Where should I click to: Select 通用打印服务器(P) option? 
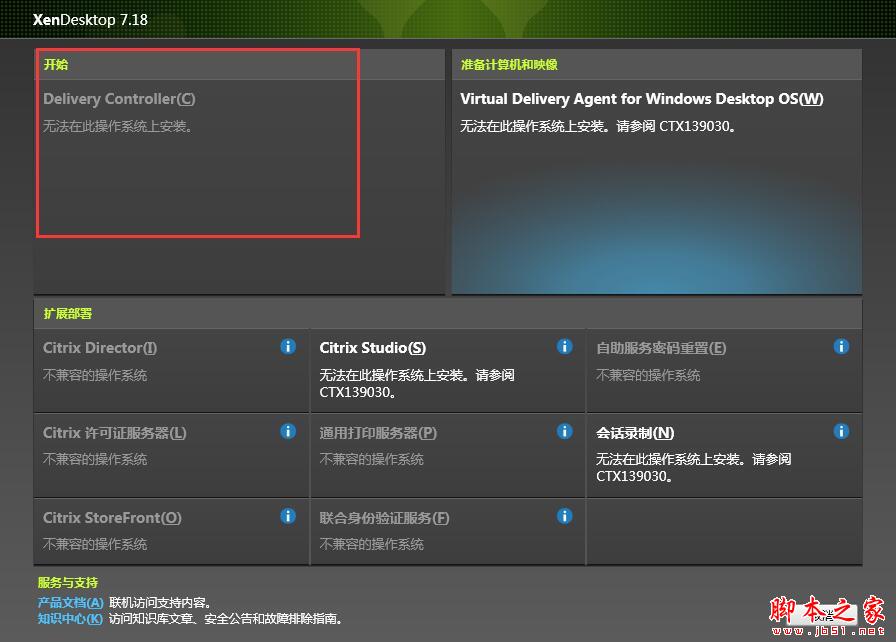coord(378,433)
